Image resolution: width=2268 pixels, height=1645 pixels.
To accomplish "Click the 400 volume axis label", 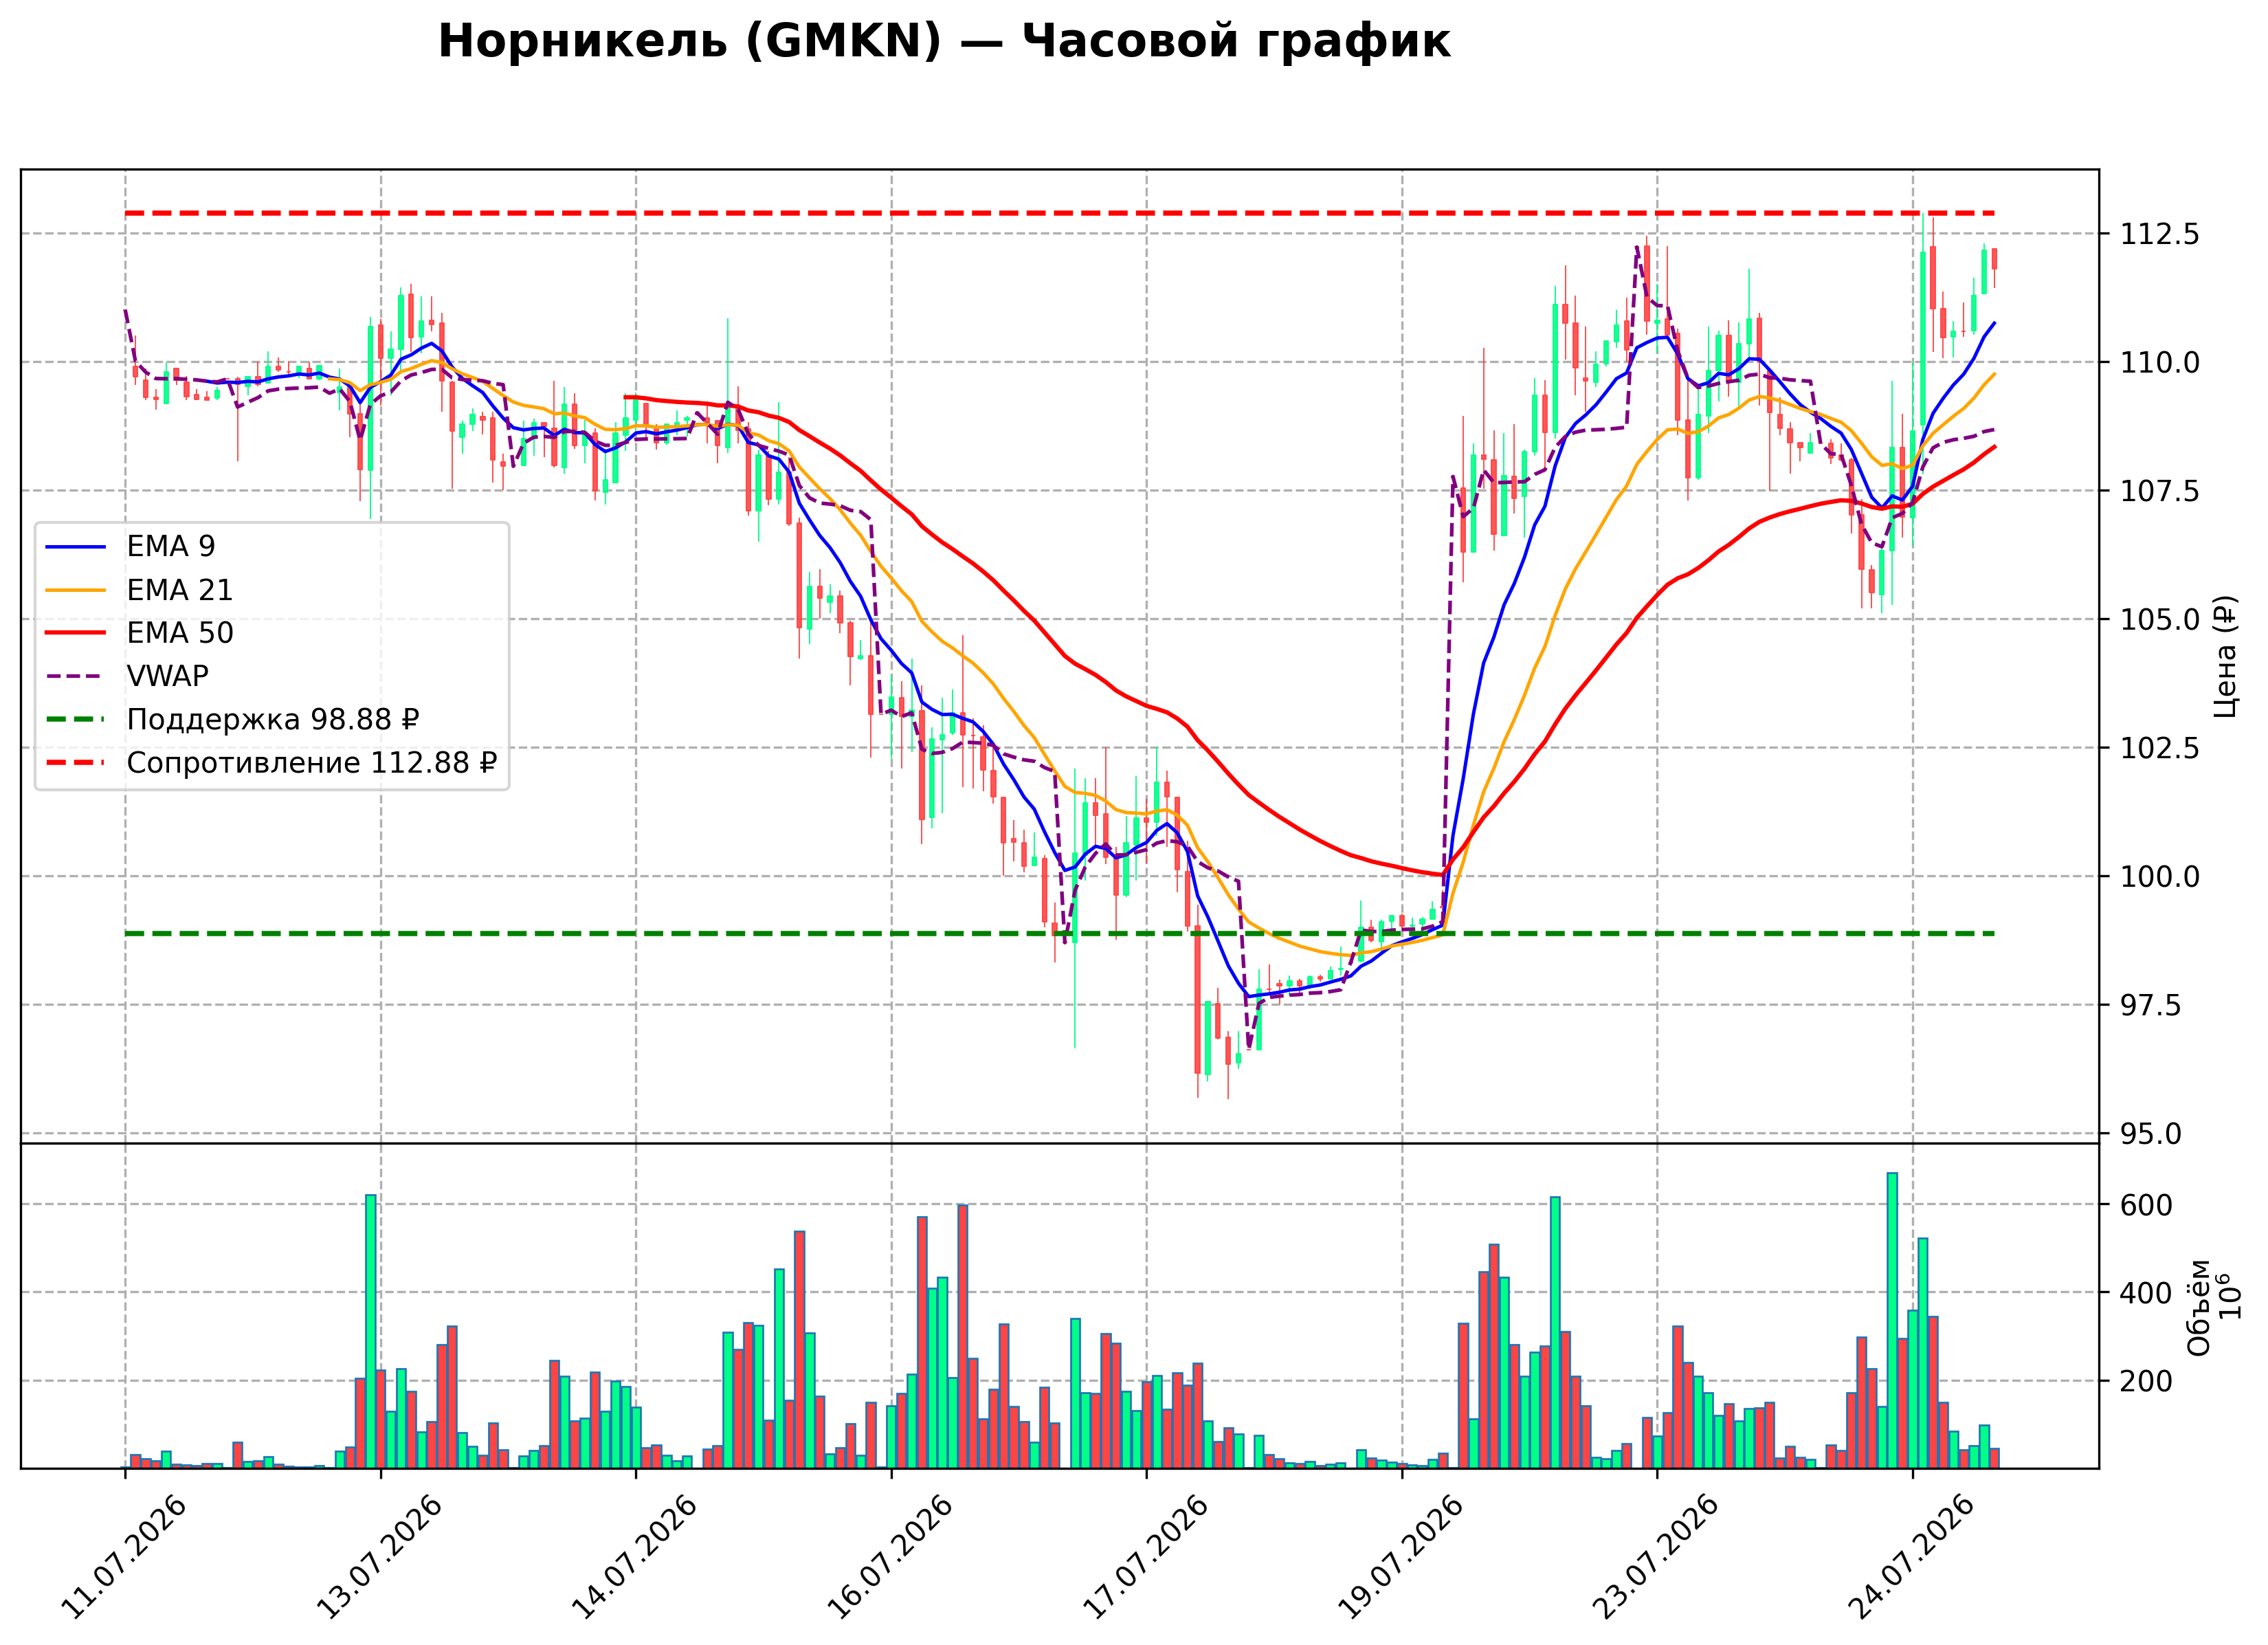I will [2146, 1293].
